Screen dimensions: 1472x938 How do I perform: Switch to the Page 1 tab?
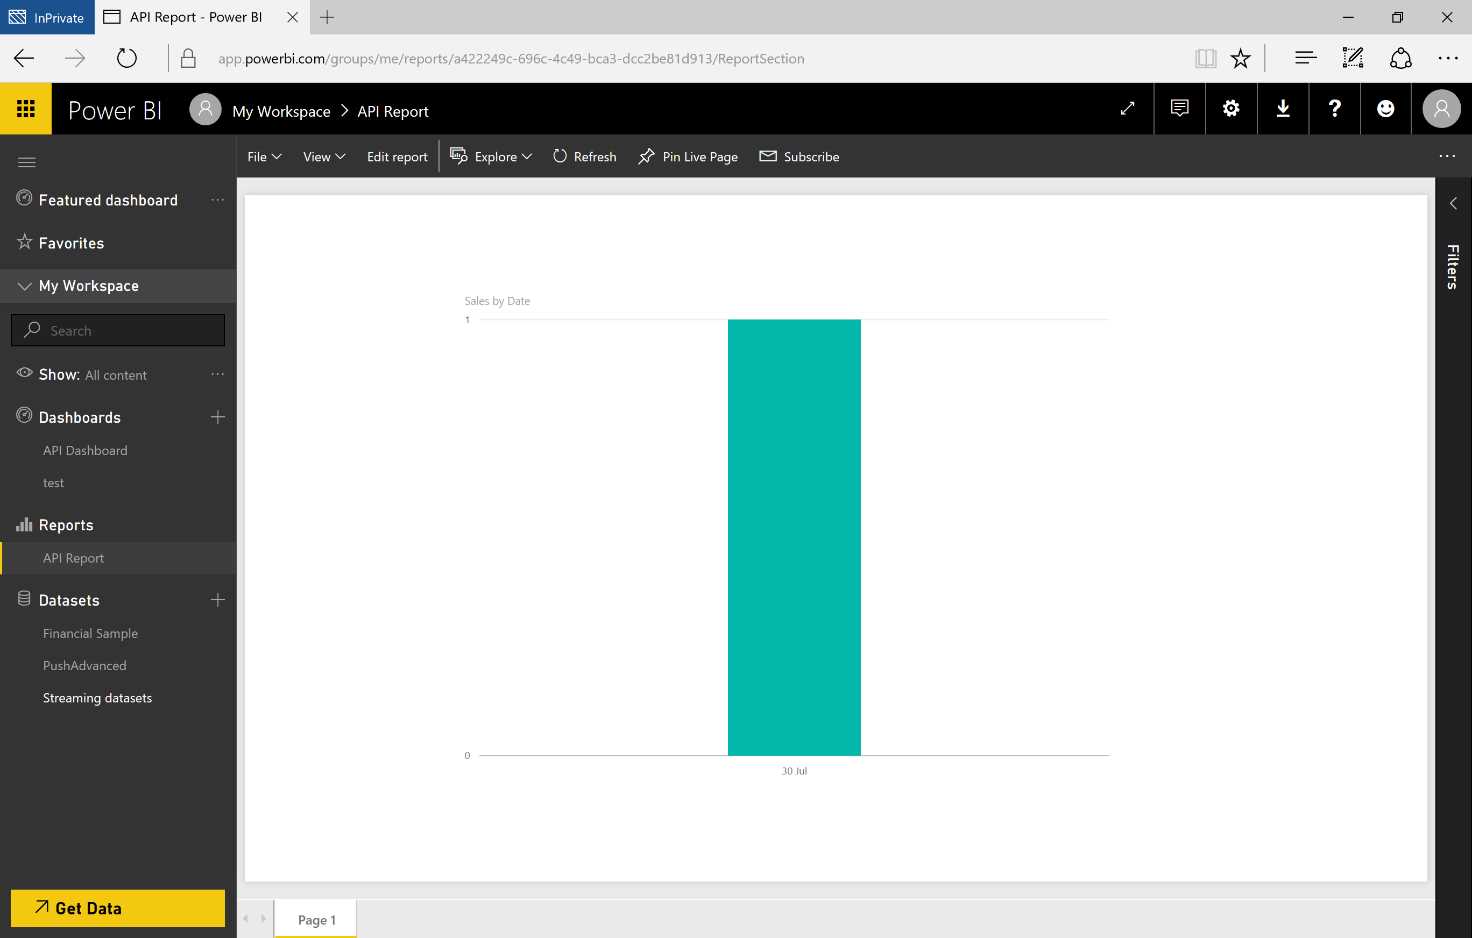tap(315, 919)
